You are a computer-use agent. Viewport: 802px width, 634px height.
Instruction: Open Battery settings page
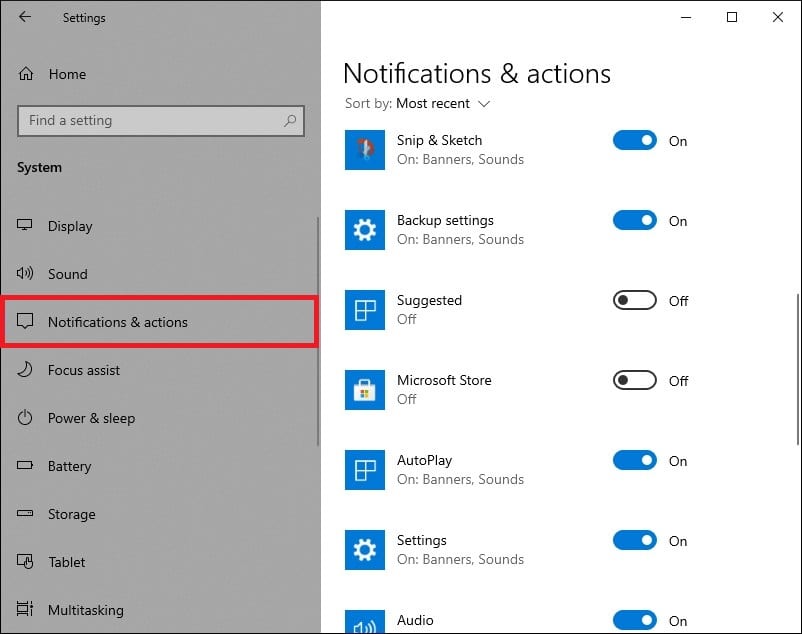[160, 466]
